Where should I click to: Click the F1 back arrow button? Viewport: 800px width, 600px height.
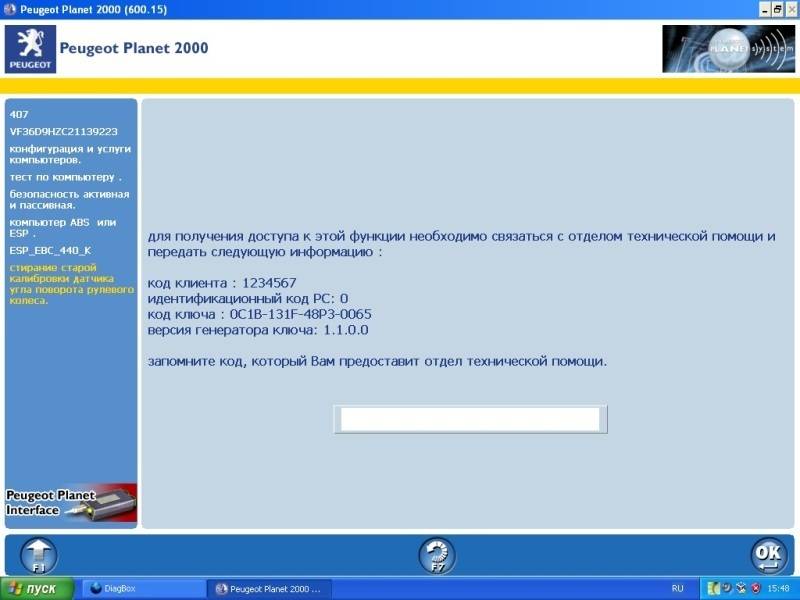pyautogui.click(x=38, y=554)
